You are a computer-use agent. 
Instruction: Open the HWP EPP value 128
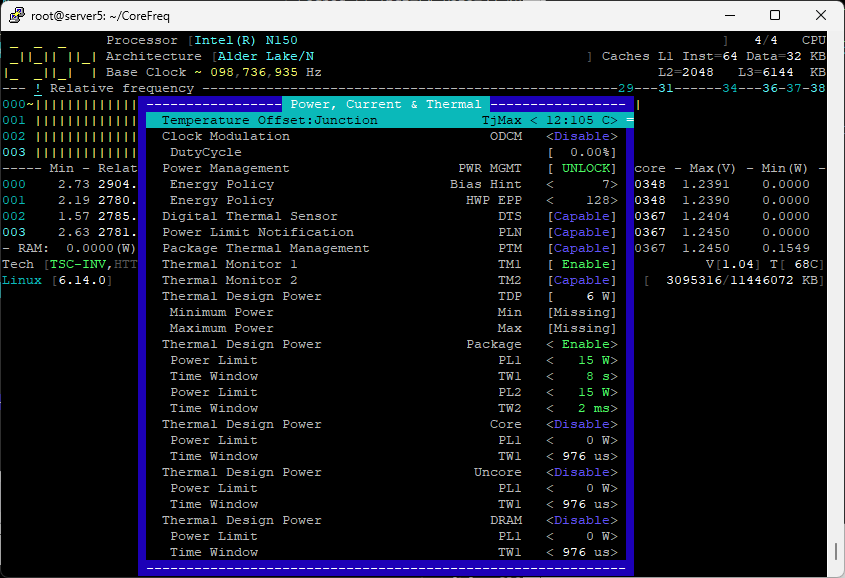581,200
